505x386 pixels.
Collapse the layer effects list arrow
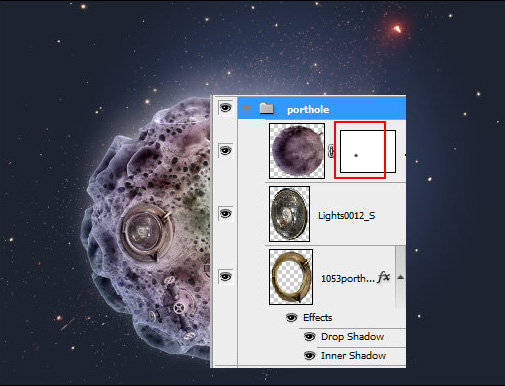pyautogui.click(x=401, y=277)
